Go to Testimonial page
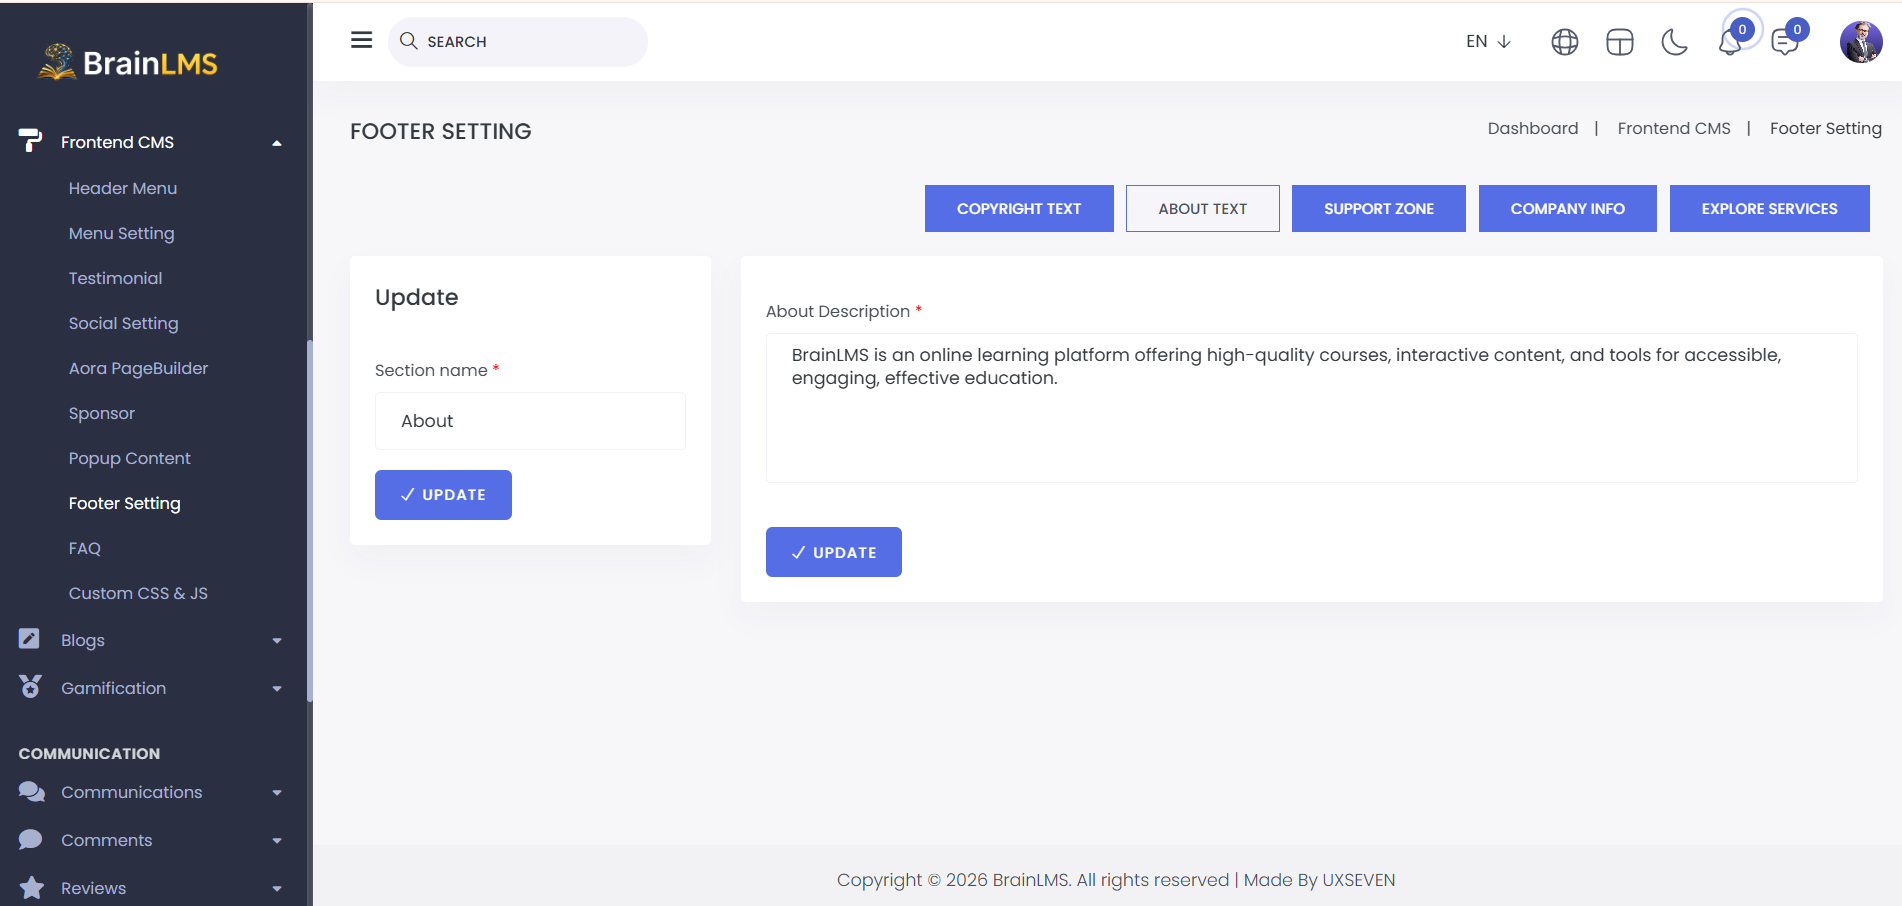 [115, 278]
